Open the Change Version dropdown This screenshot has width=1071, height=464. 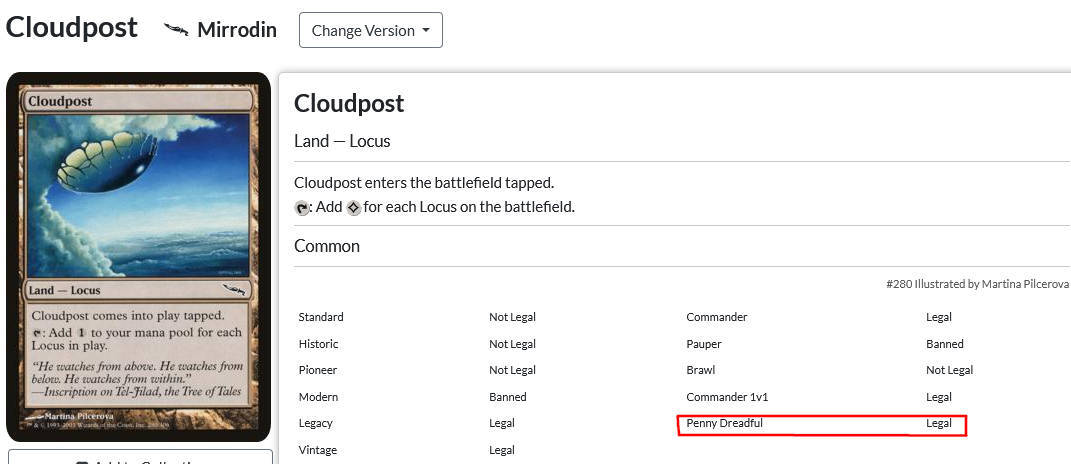(x=370, y=30)
